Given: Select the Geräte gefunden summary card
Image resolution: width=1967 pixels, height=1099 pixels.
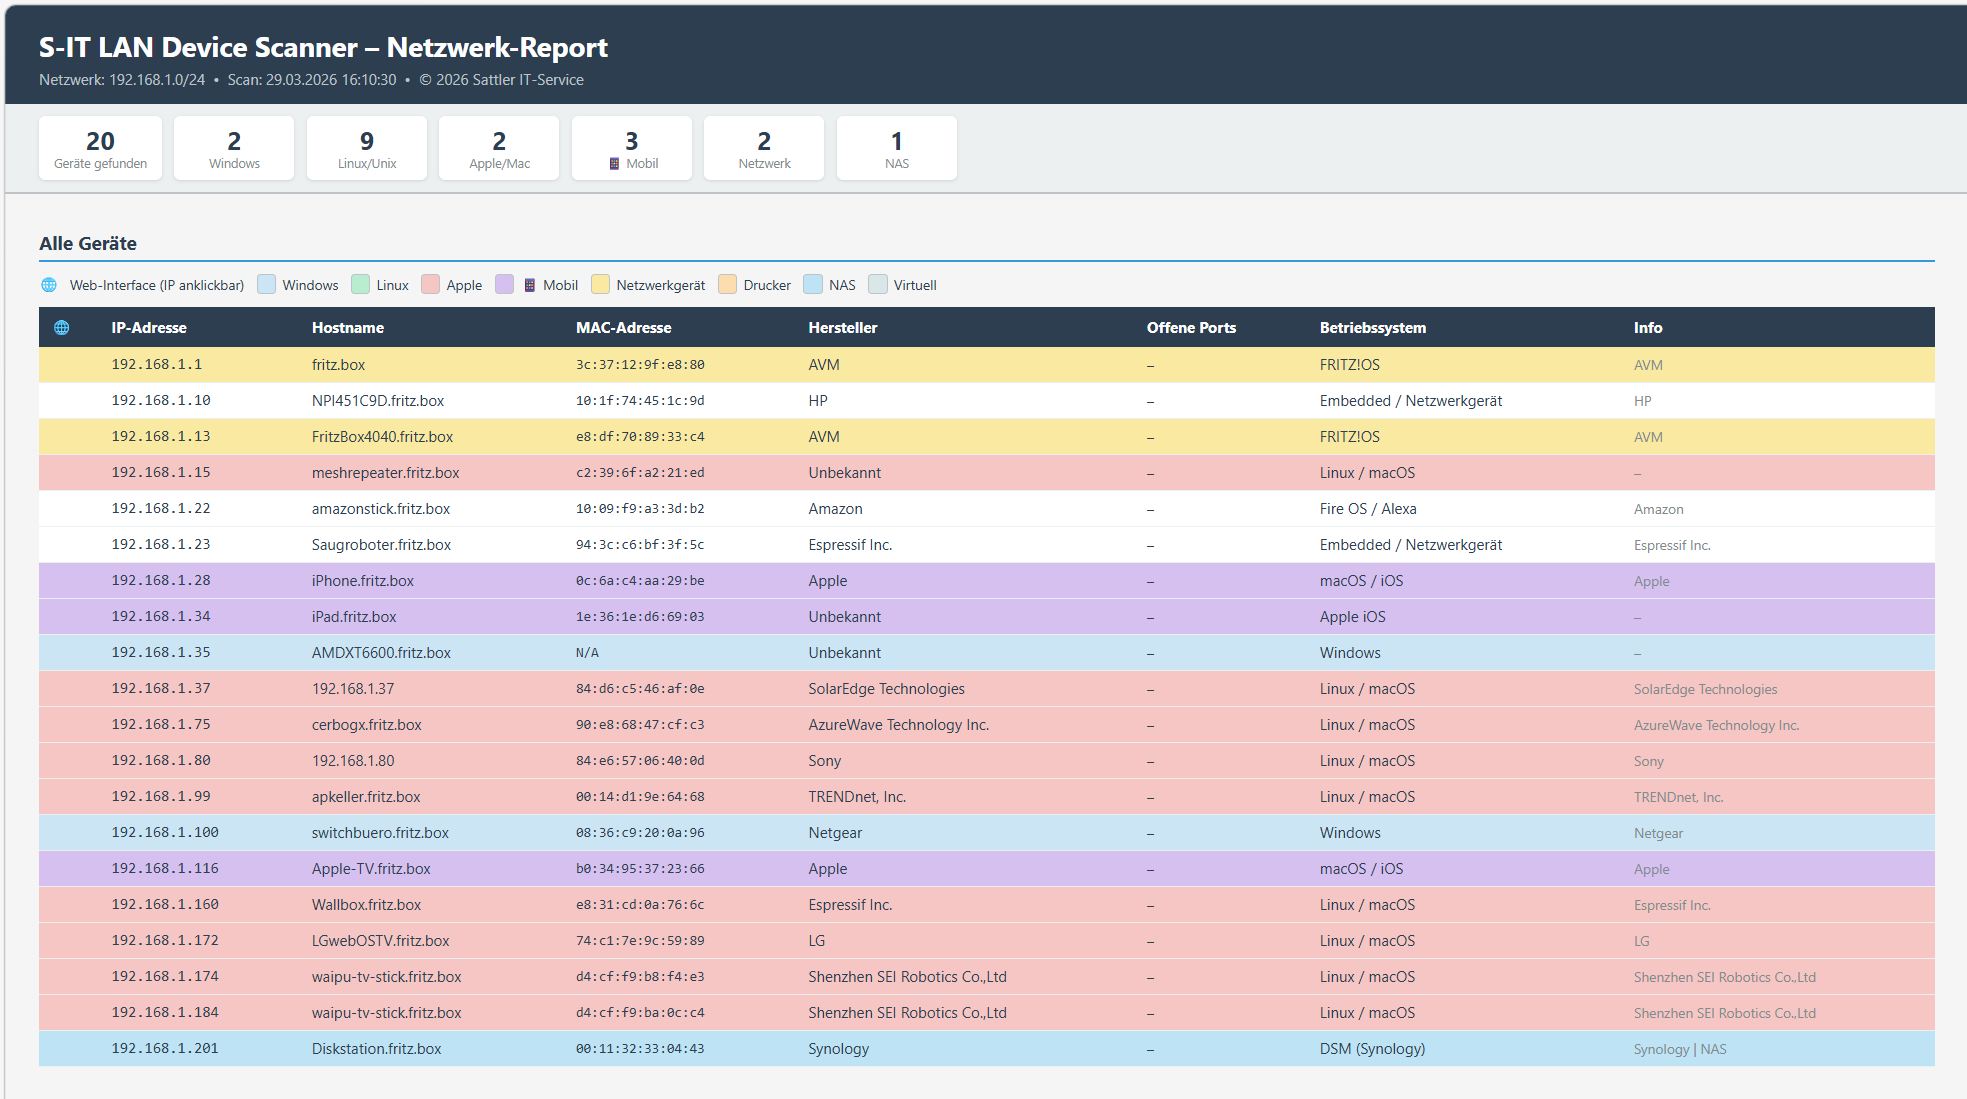Looking at the screenshot, I should click(x=100, y=148).
